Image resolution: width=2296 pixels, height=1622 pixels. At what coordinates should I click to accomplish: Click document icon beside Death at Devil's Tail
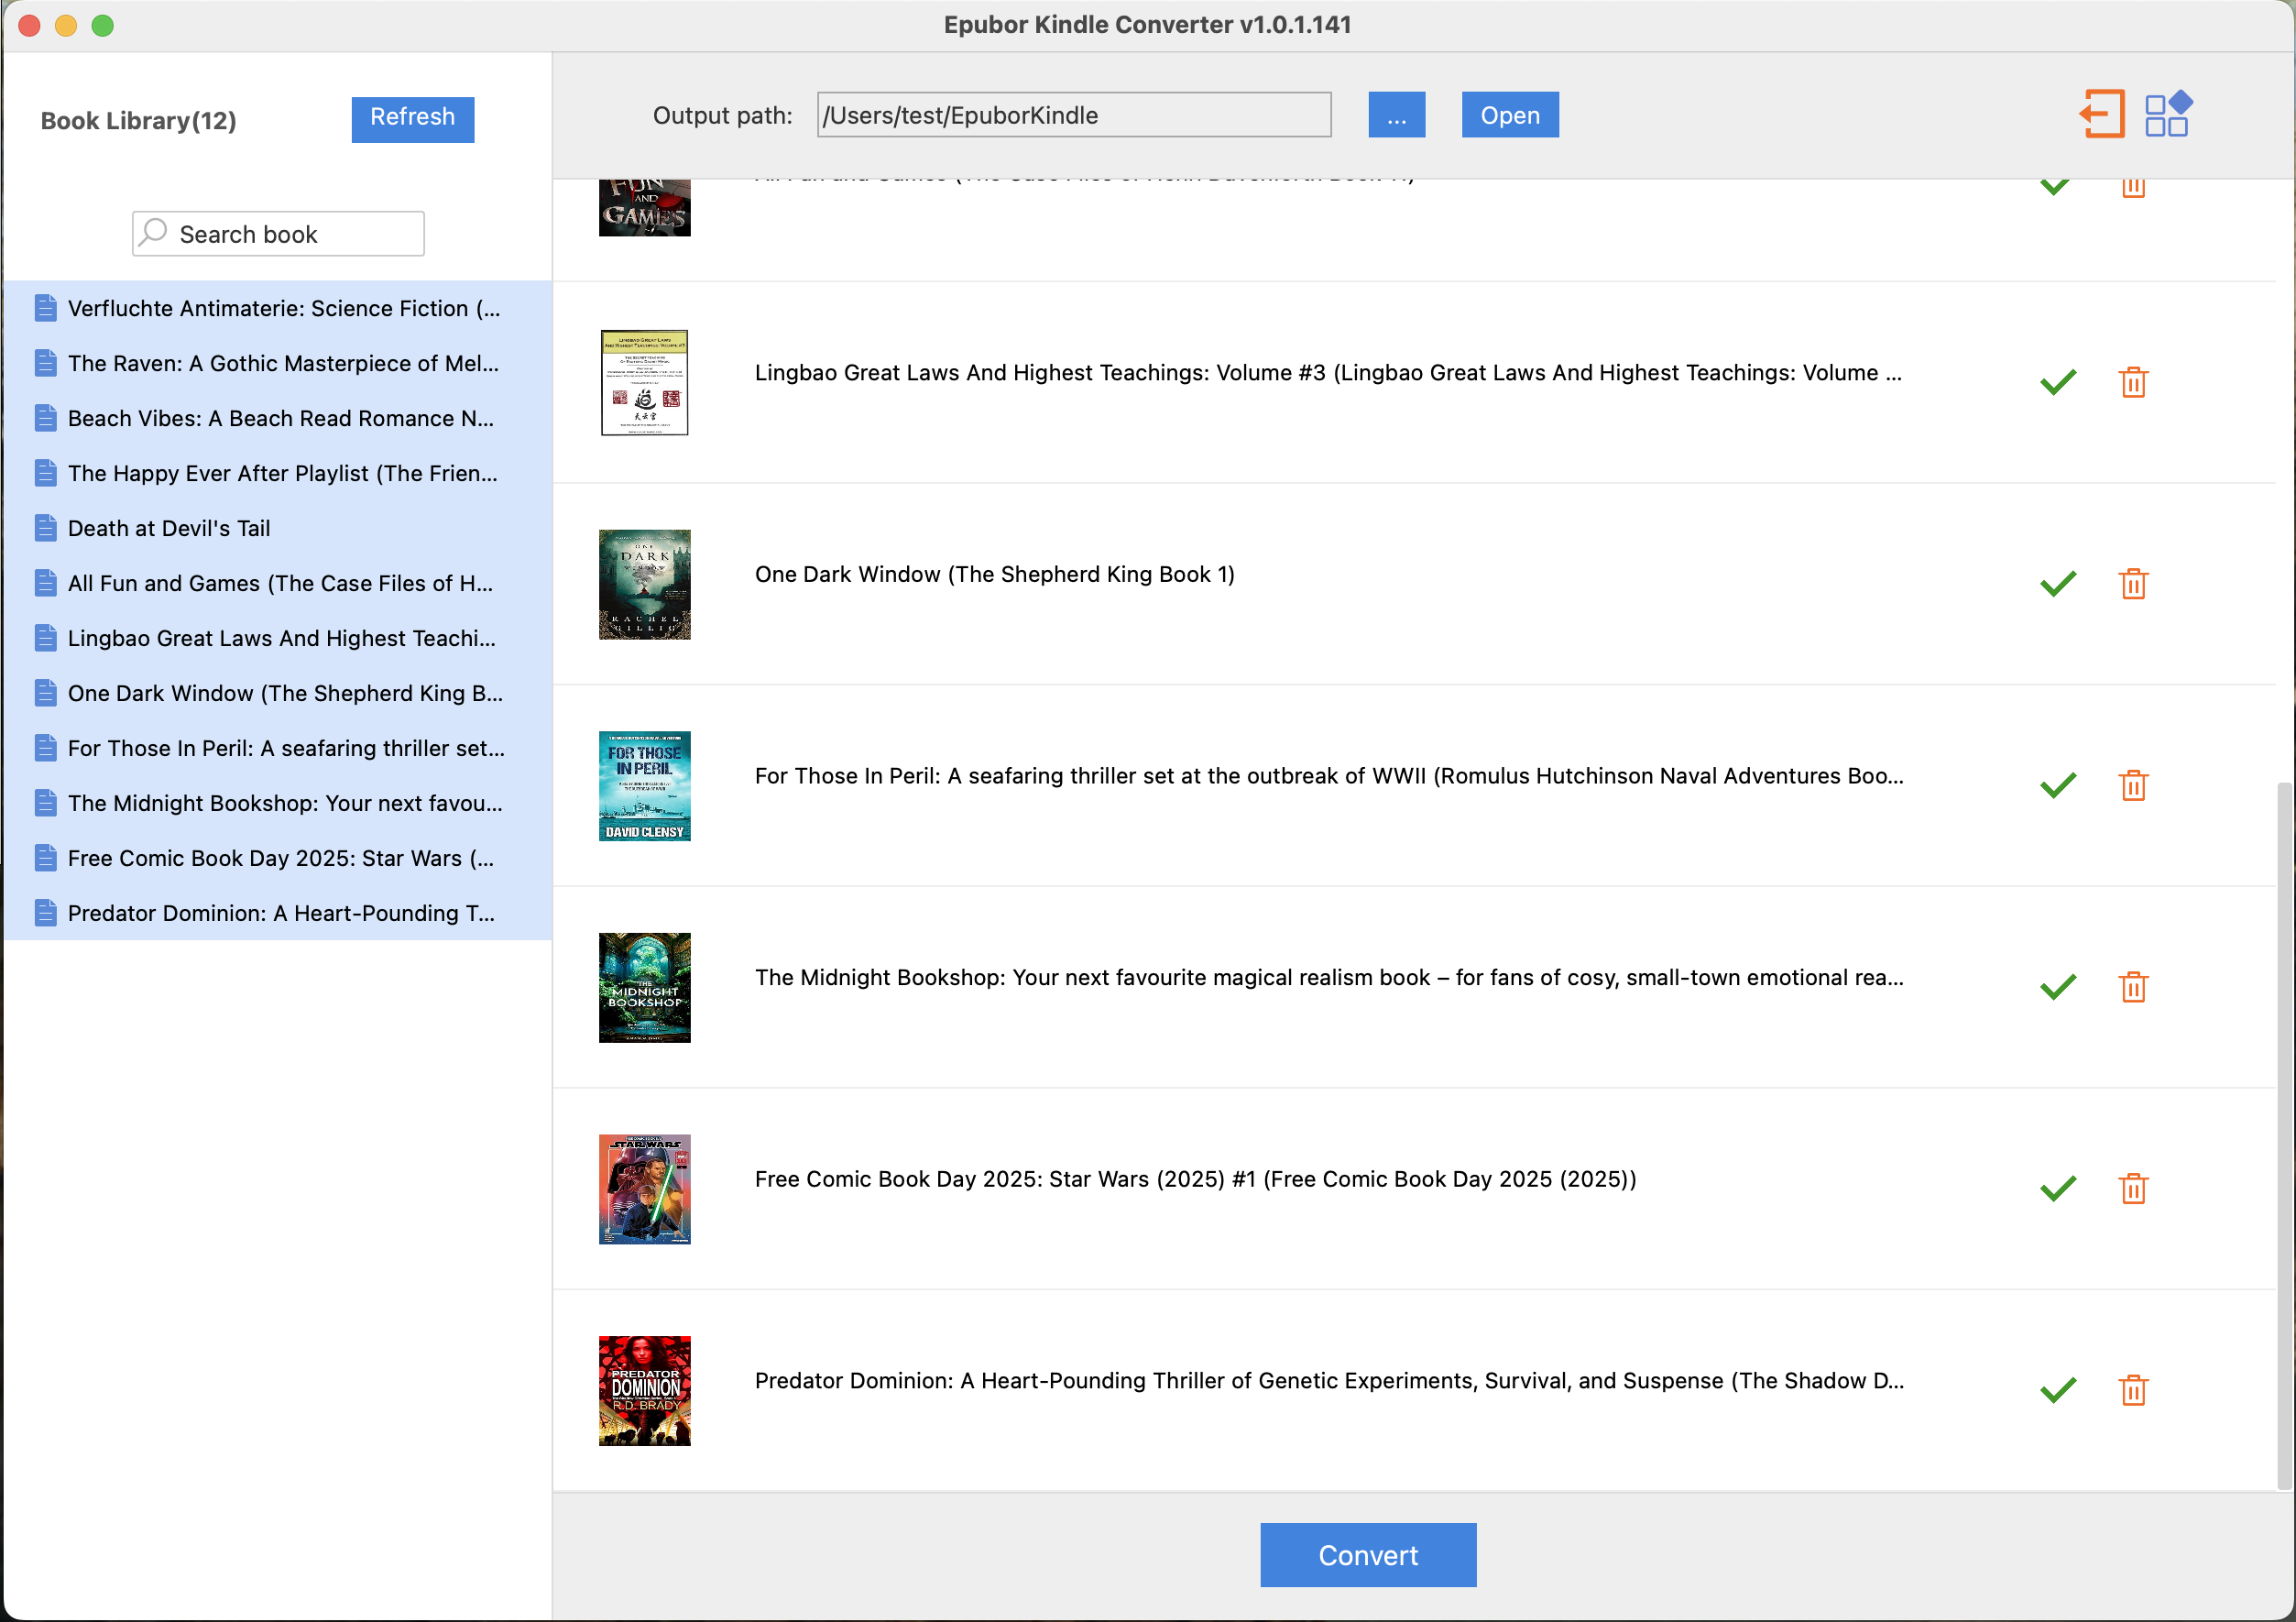click(45, 528)
